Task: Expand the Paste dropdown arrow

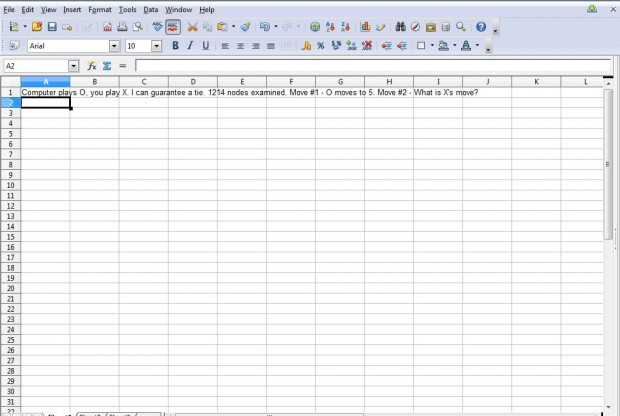Action: tap(233, 26)
